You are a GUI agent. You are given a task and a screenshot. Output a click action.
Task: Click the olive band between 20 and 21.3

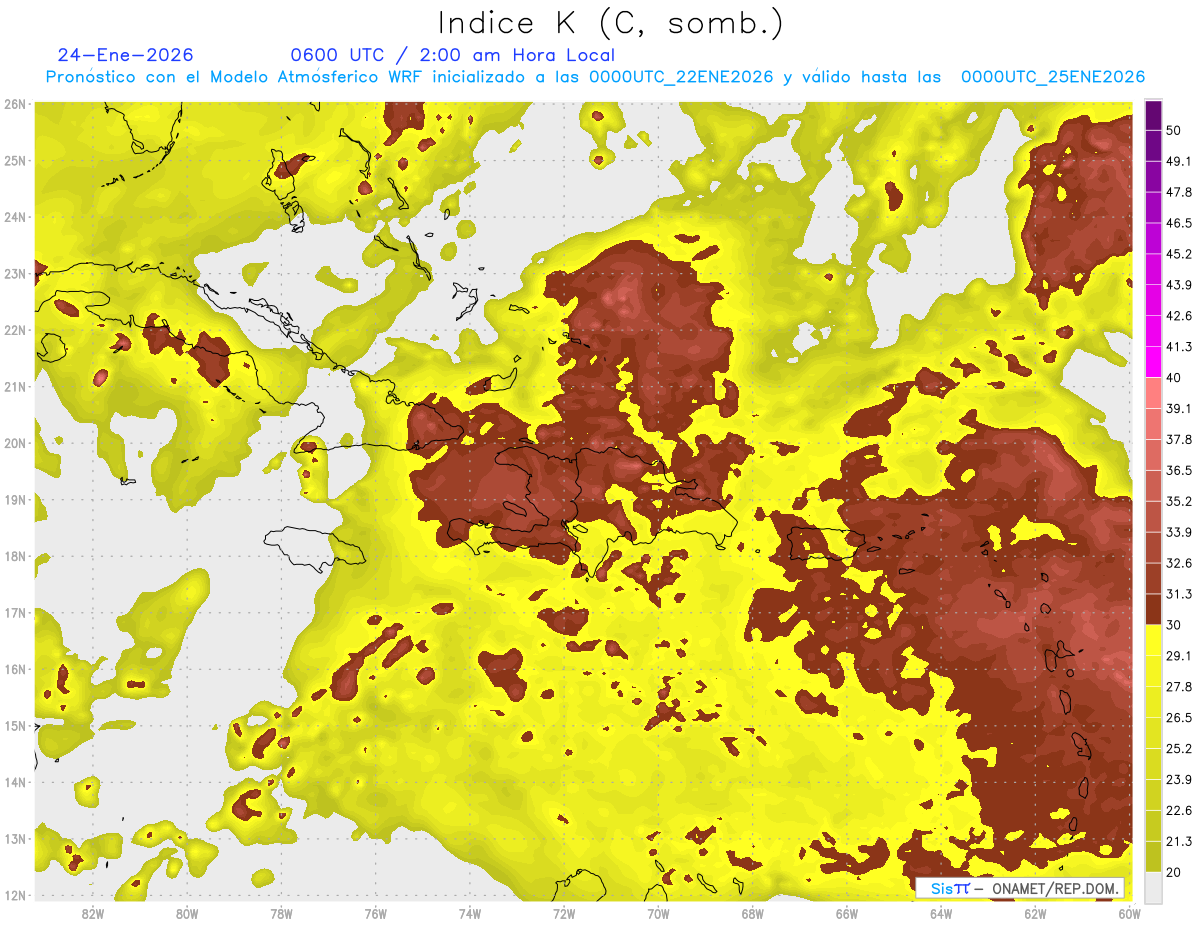point(1154,856)
